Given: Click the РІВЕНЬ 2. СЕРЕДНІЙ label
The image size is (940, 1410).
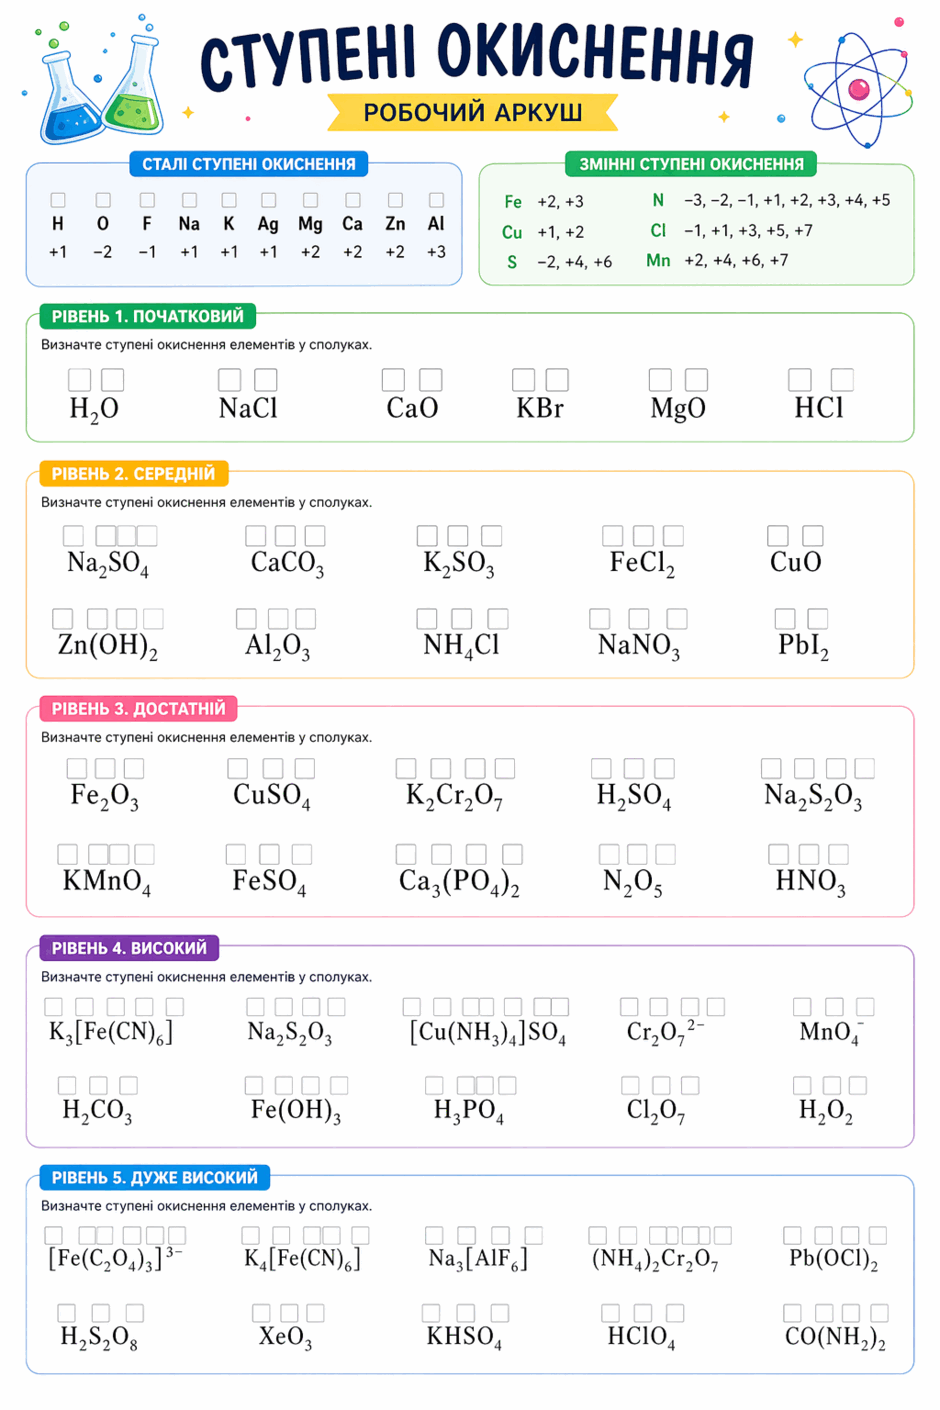Looking at the screenshot, I should (133, 474).
